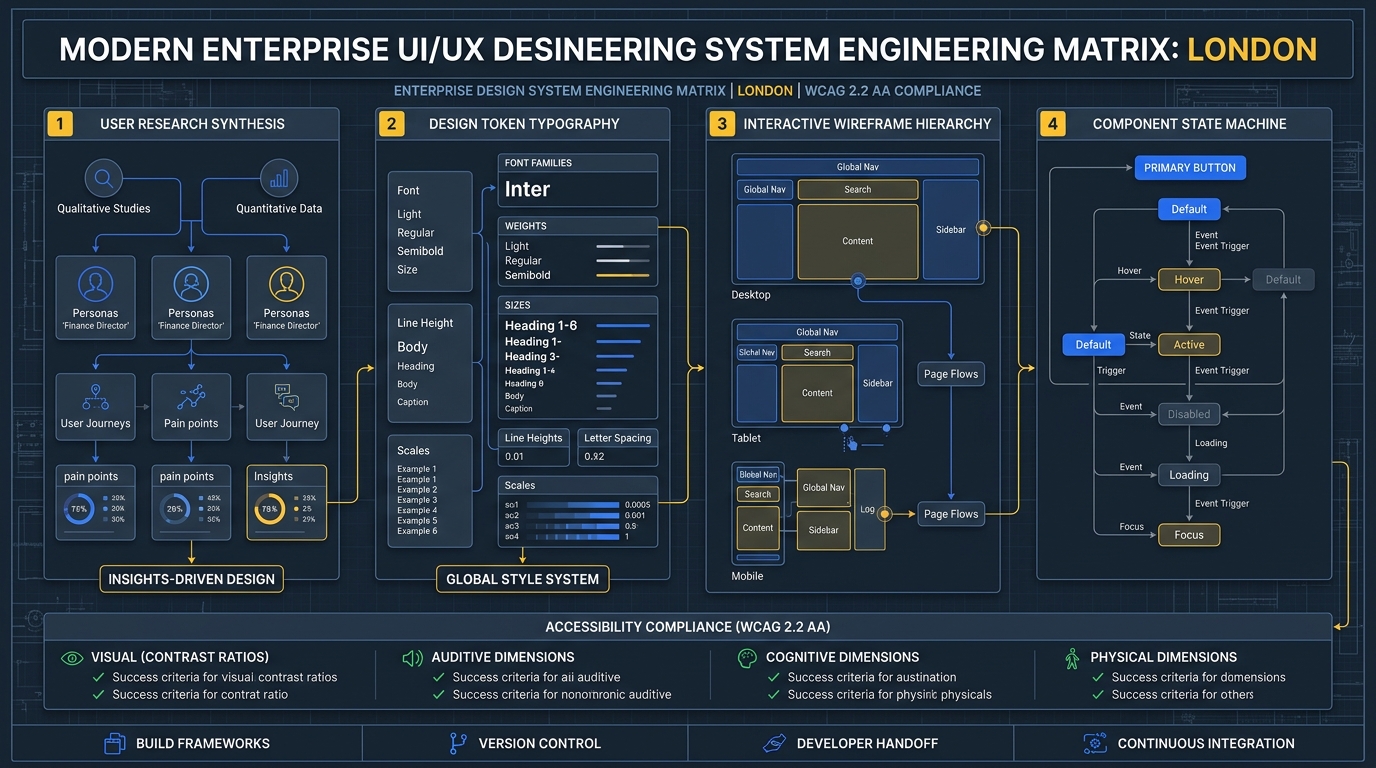This screenshot has width=1376, height=768.
Task: Select the Active state box
Action: pyautogui.click(x=1189, y=345)
